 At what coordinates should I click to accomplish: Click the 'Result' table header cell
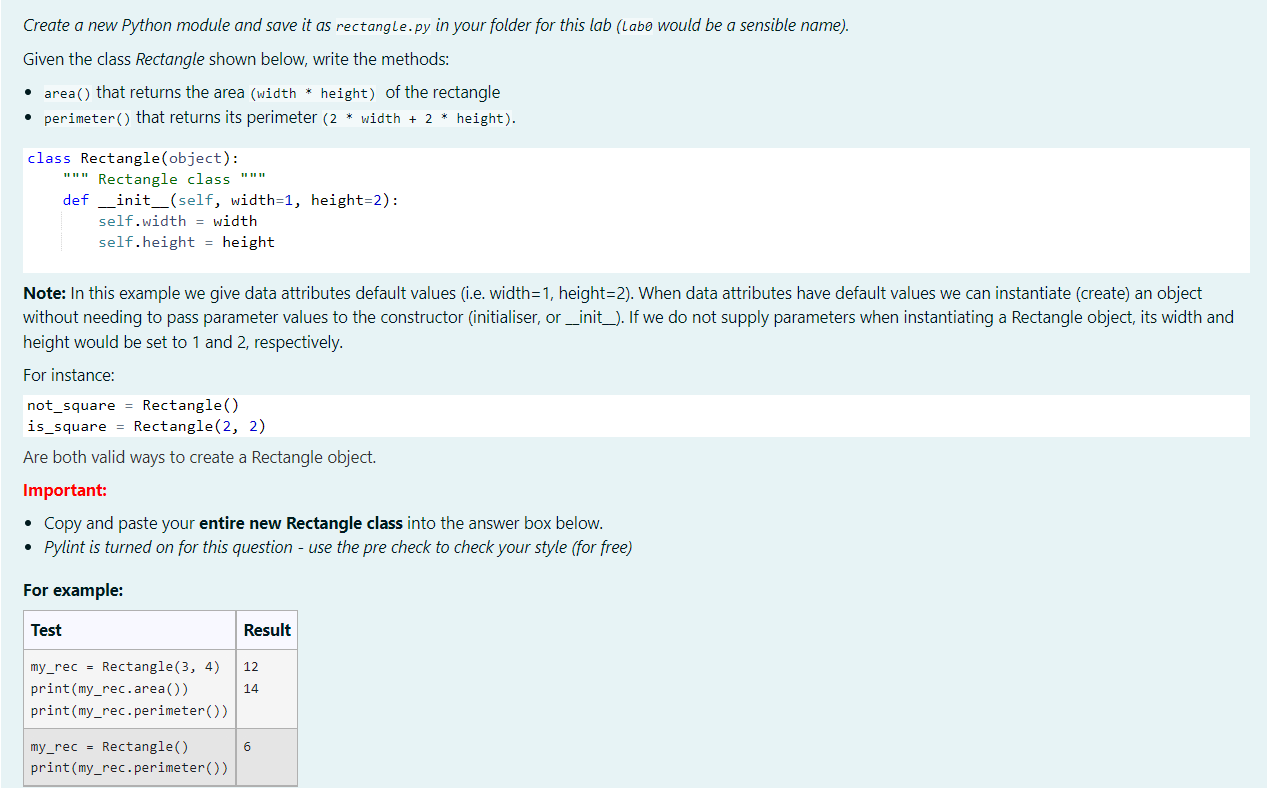click(267, 630)
